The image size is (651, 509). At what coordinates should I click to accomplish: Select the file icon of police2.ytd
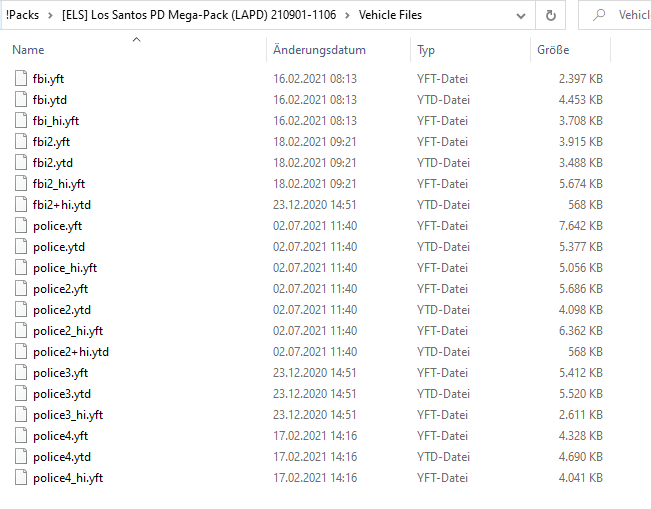coord(21,309)
